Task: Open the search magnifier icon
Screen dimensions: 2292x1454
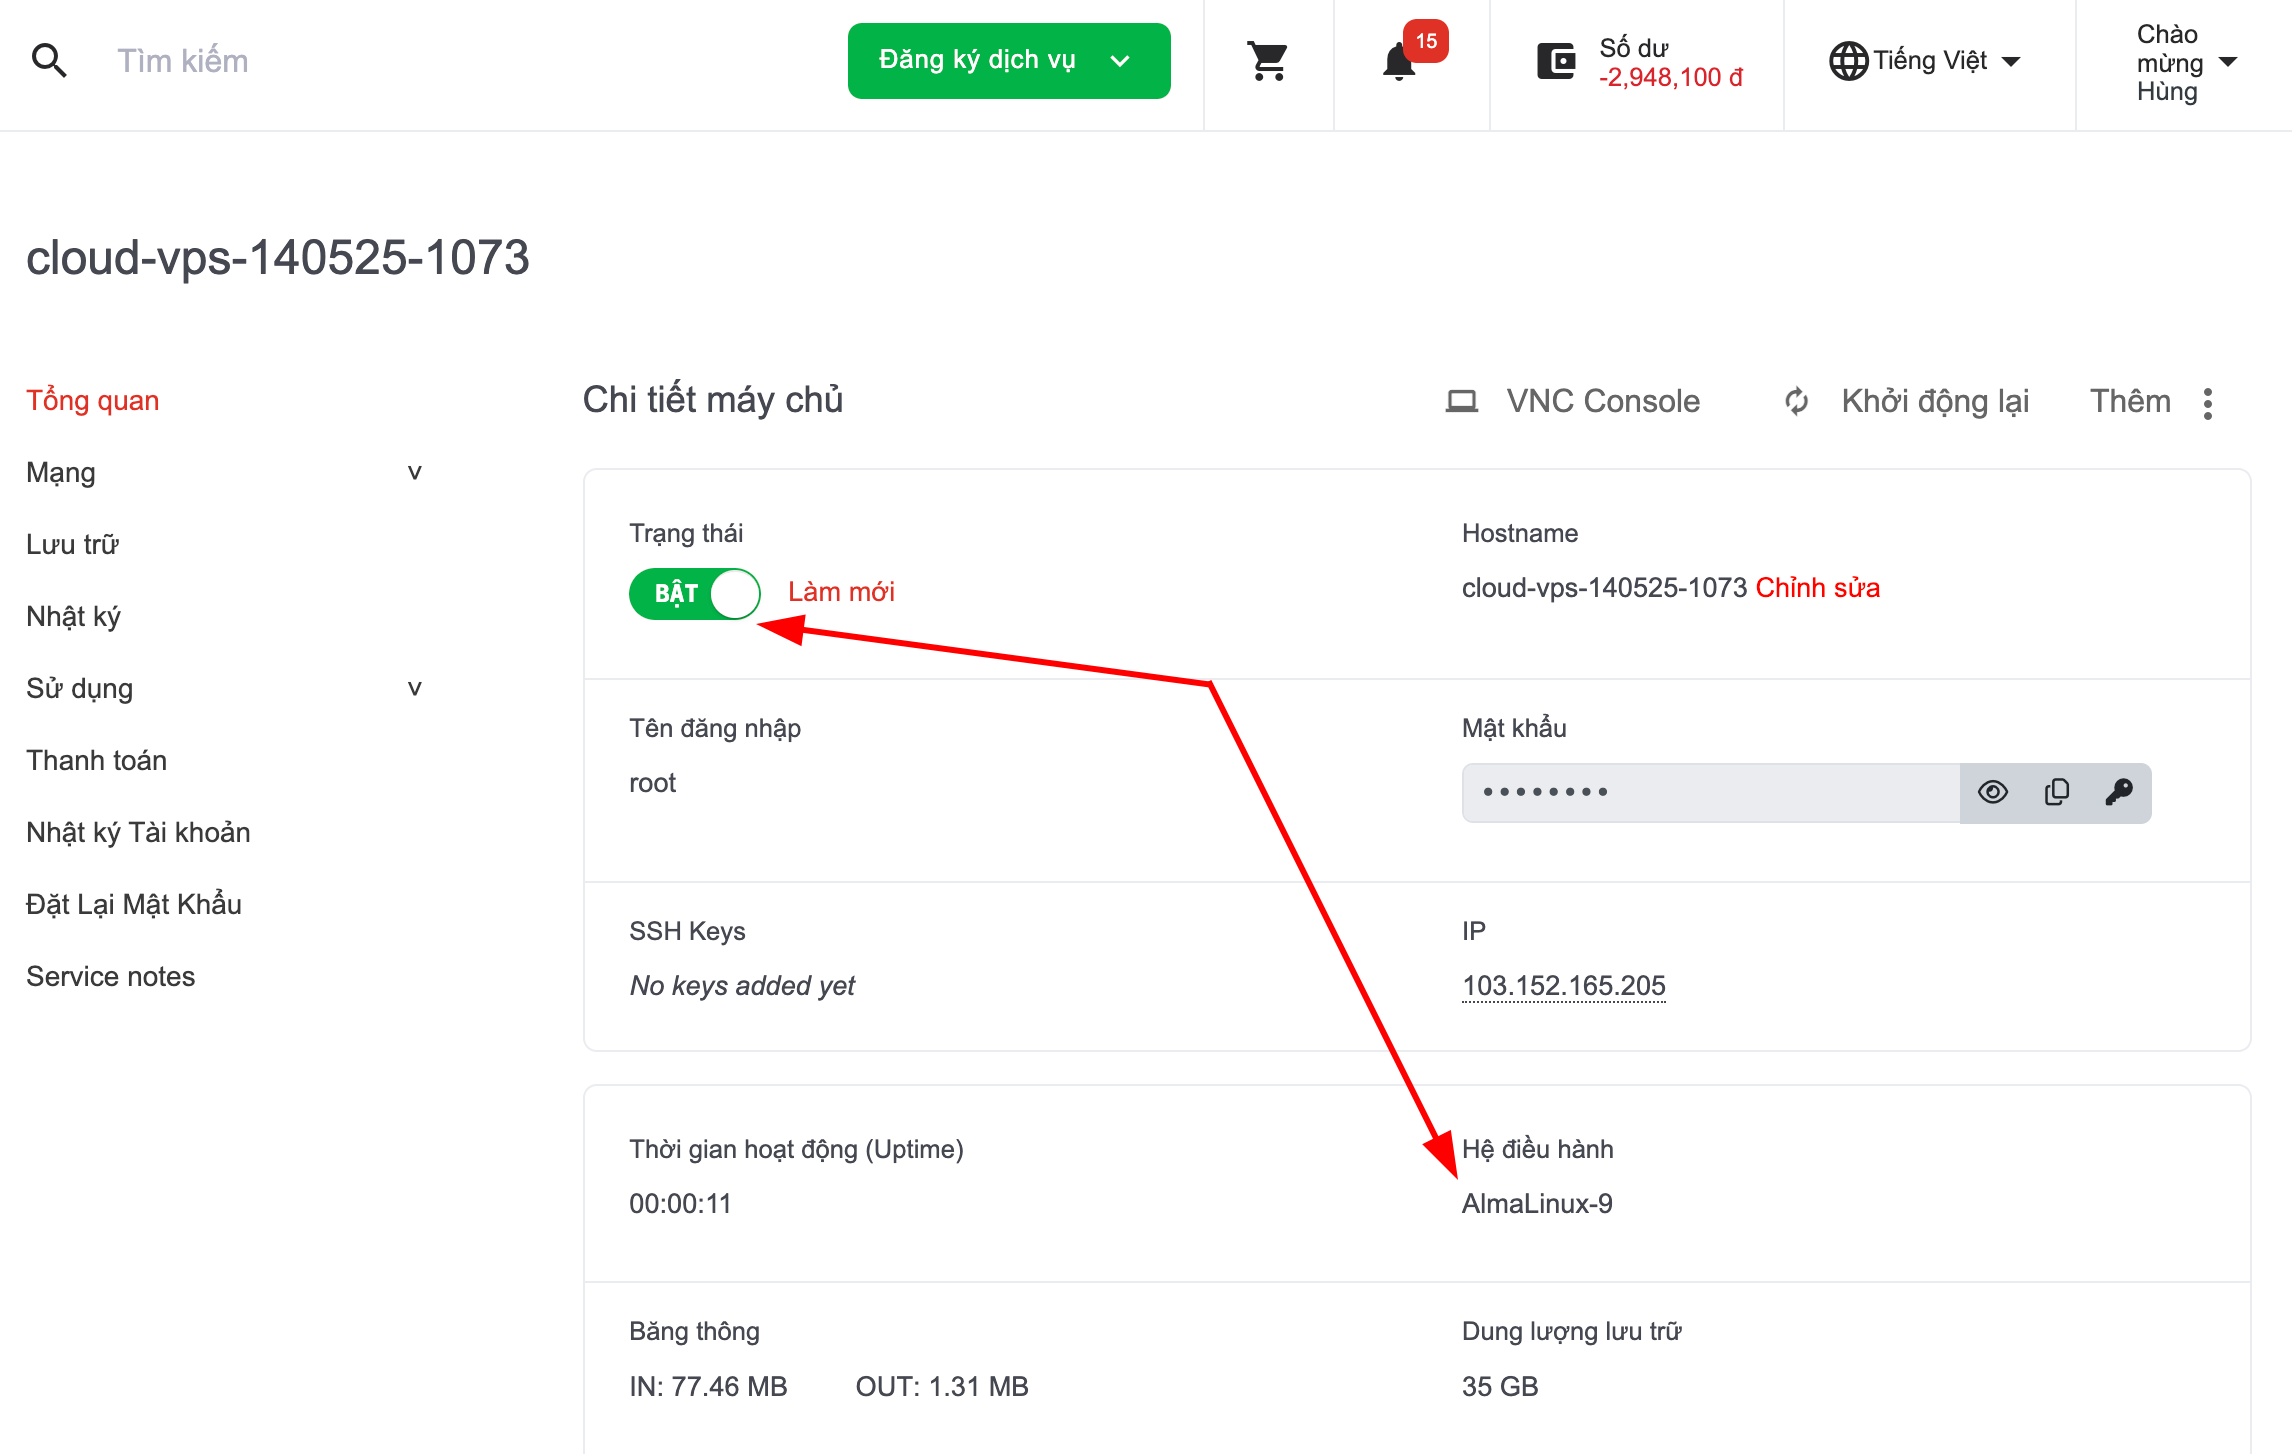Action: click(x=48, y=60)
